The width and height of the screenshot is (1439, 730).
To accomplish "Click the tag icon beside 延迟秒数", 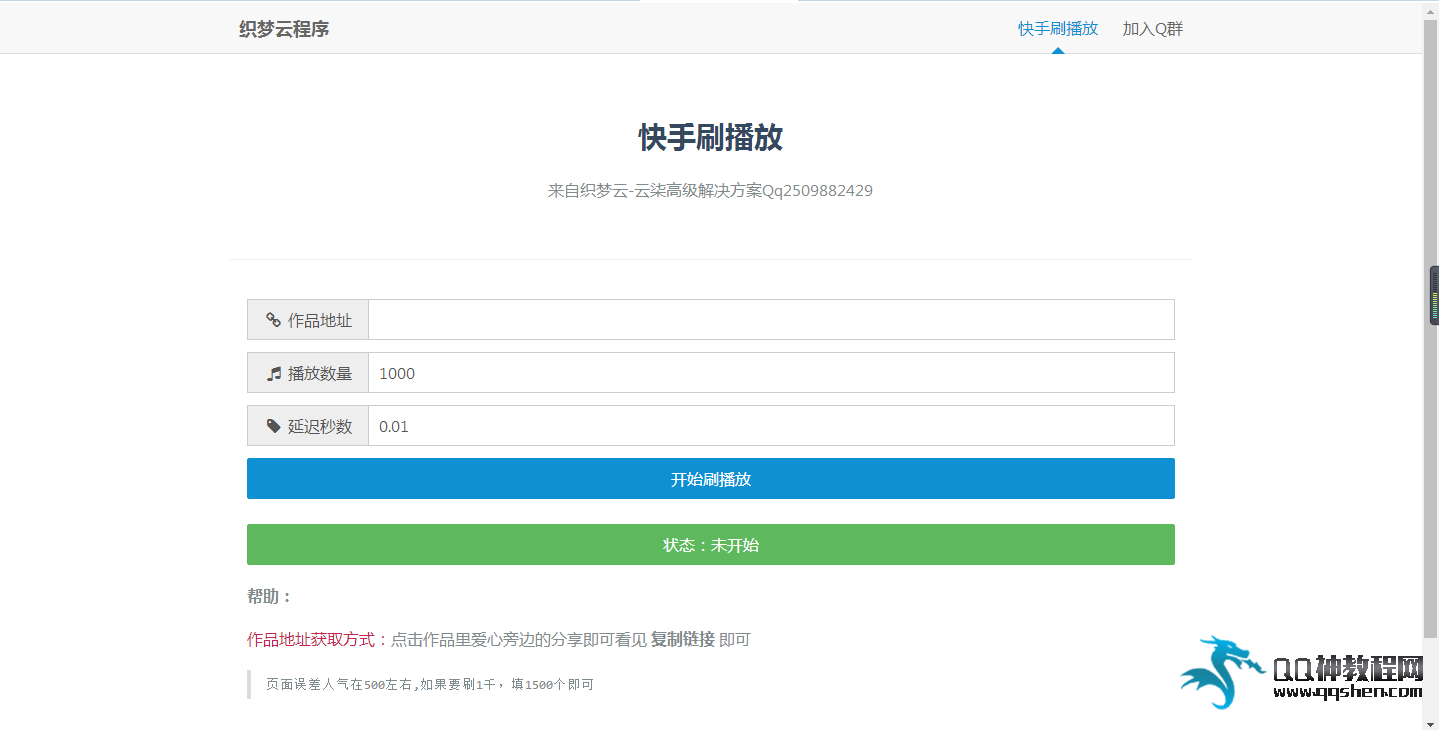I will (x=274, y=426).
